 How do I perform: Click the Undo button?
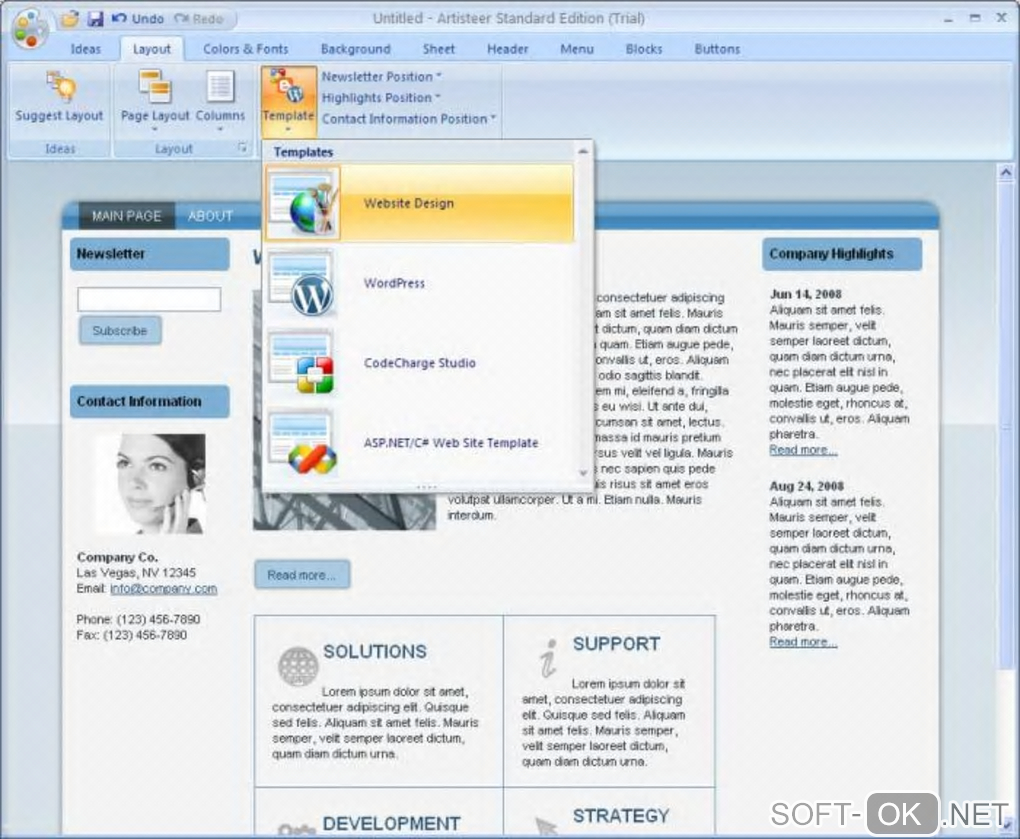tap(138, 19)
